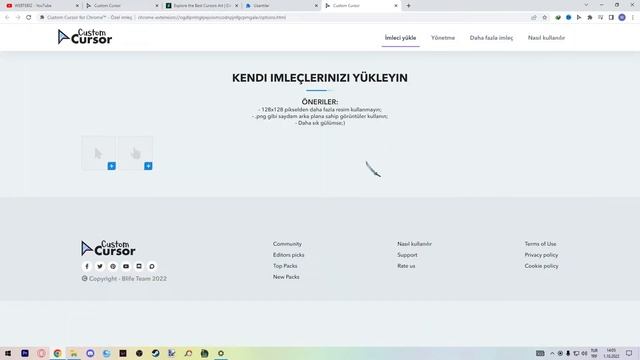The width and height of the screenshot is (640, 360).
Task: Open Terms of Use link
Action: 540,244
